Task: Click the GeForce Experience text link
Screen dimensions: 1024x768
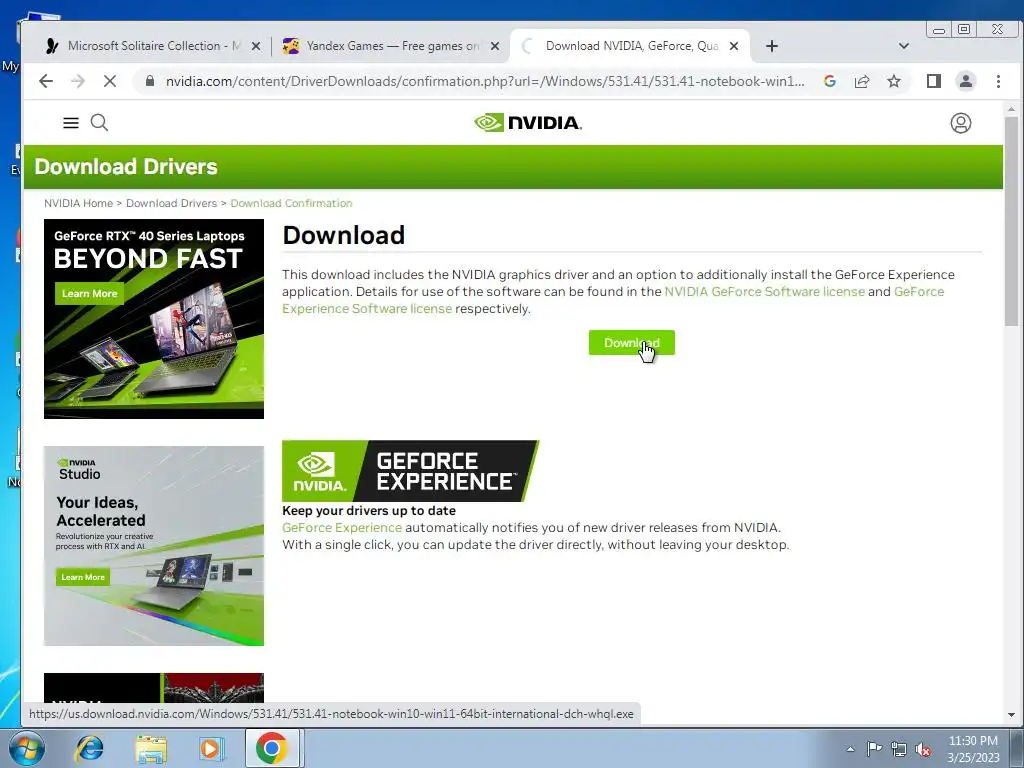Action: [342, 527]
